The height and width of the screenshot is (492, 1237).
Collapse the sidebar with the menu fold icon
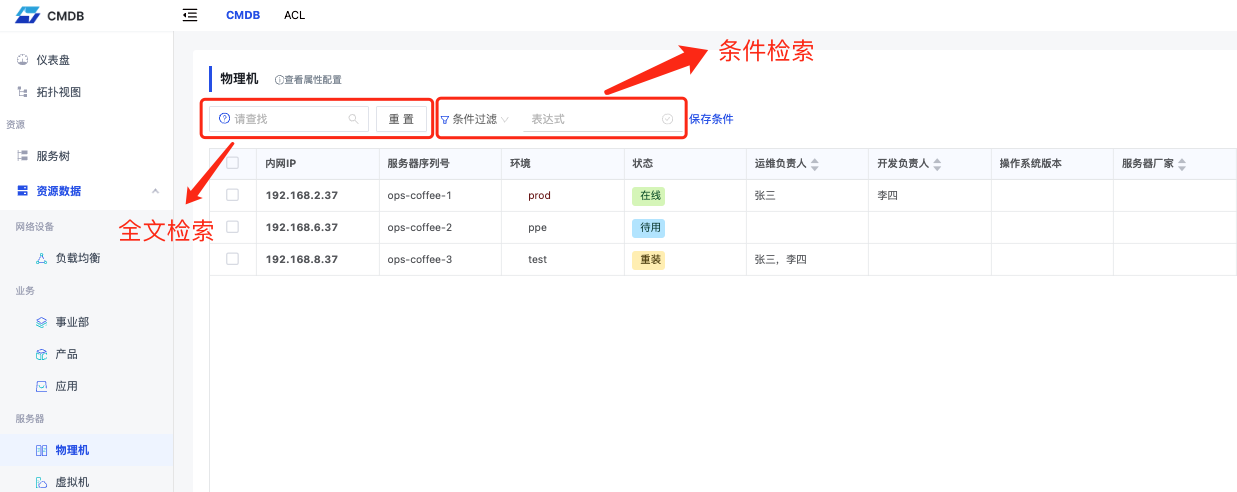[190, 15]
